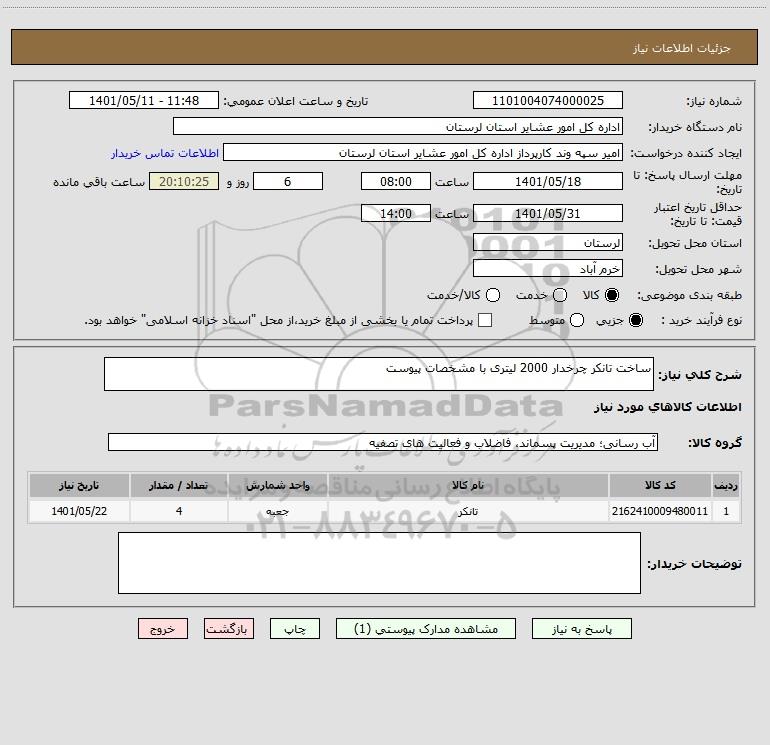Click the توضیحات خریدار label
Screen dimensions: 770x745
694,564
